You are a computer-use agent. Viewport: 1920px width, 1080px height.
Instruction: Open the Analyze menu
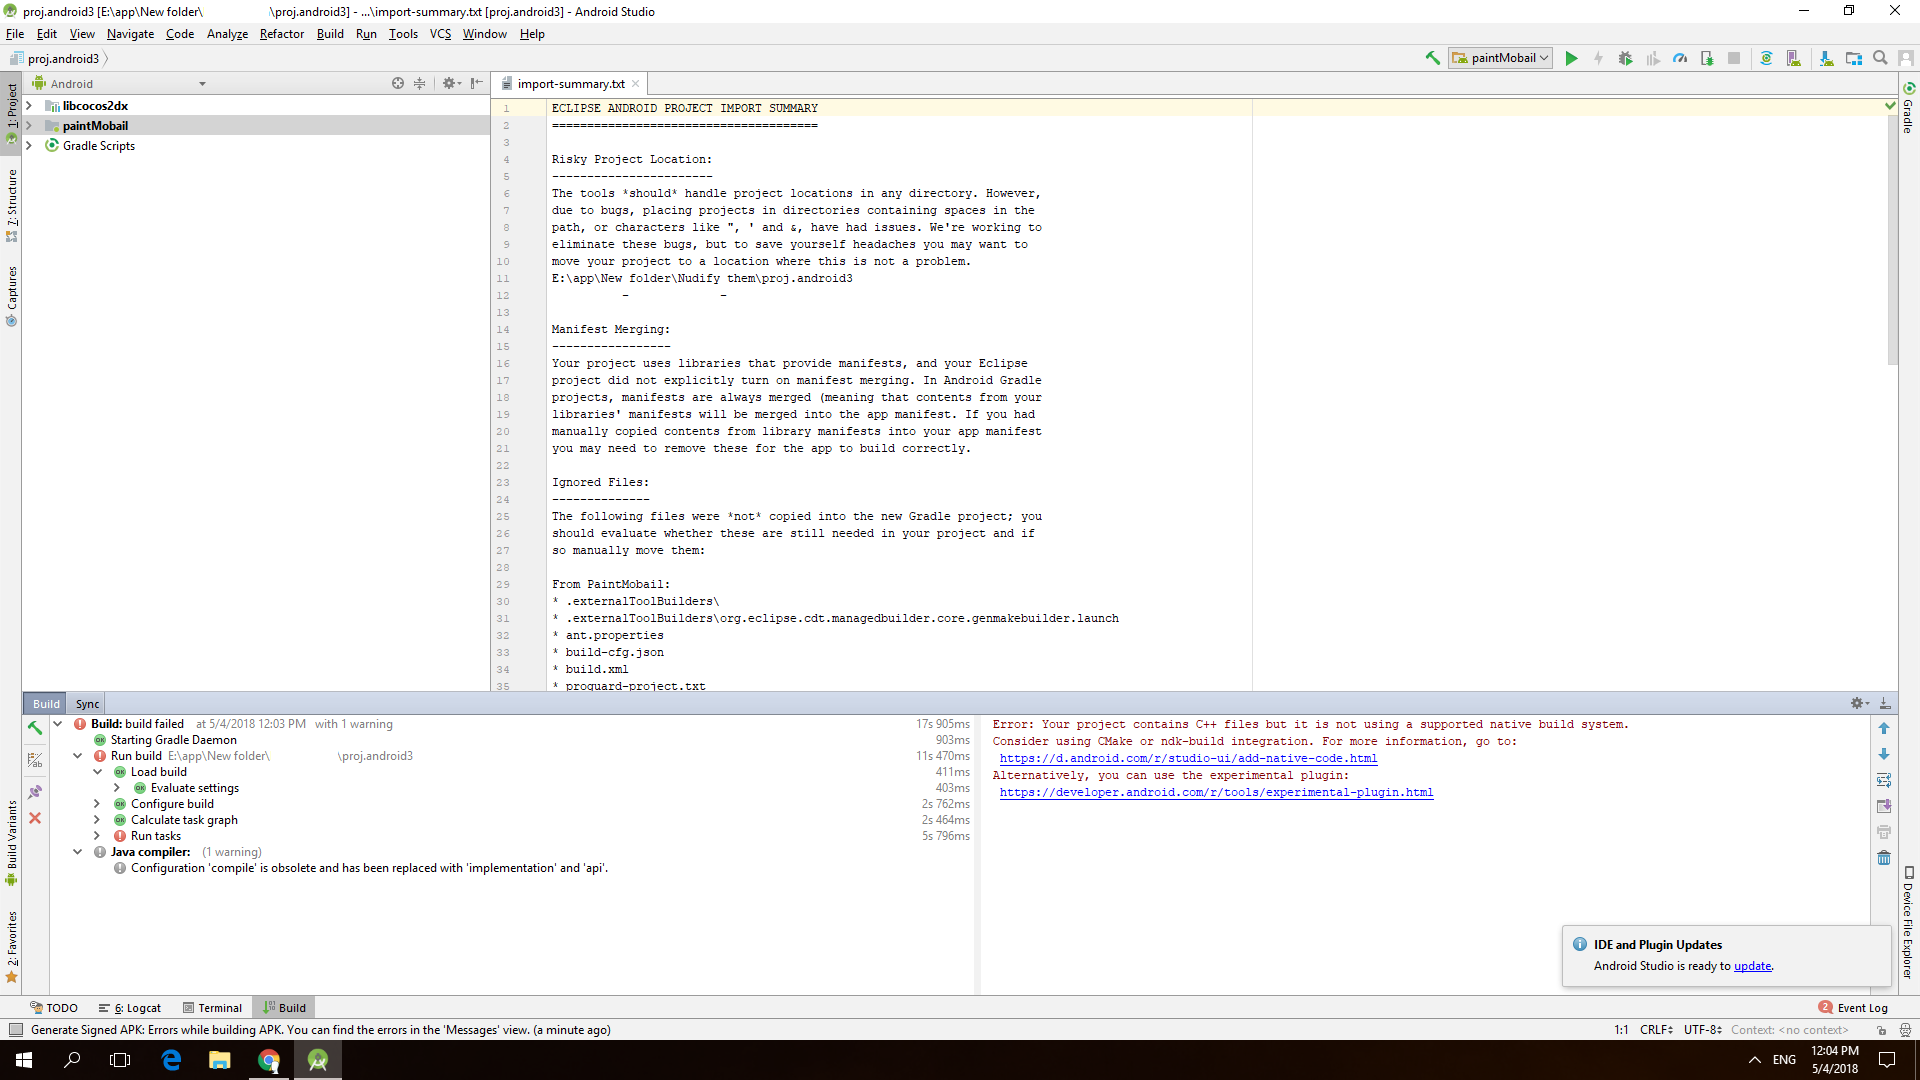click(227, 34)
